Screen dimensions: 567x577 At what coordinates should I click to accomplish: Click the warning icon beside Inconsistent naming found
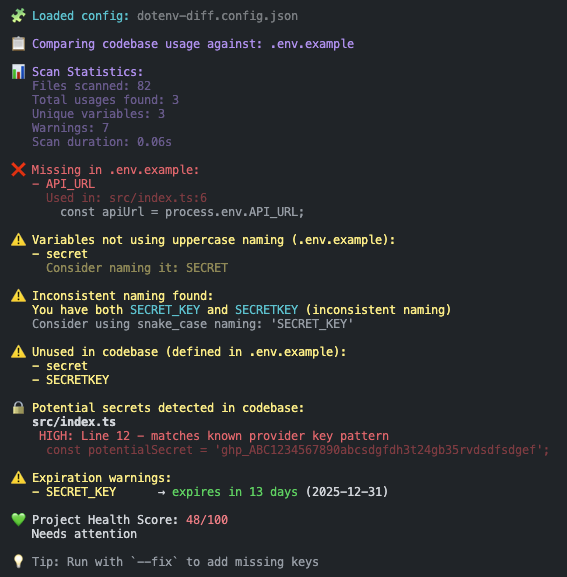(x=18, y=296)
